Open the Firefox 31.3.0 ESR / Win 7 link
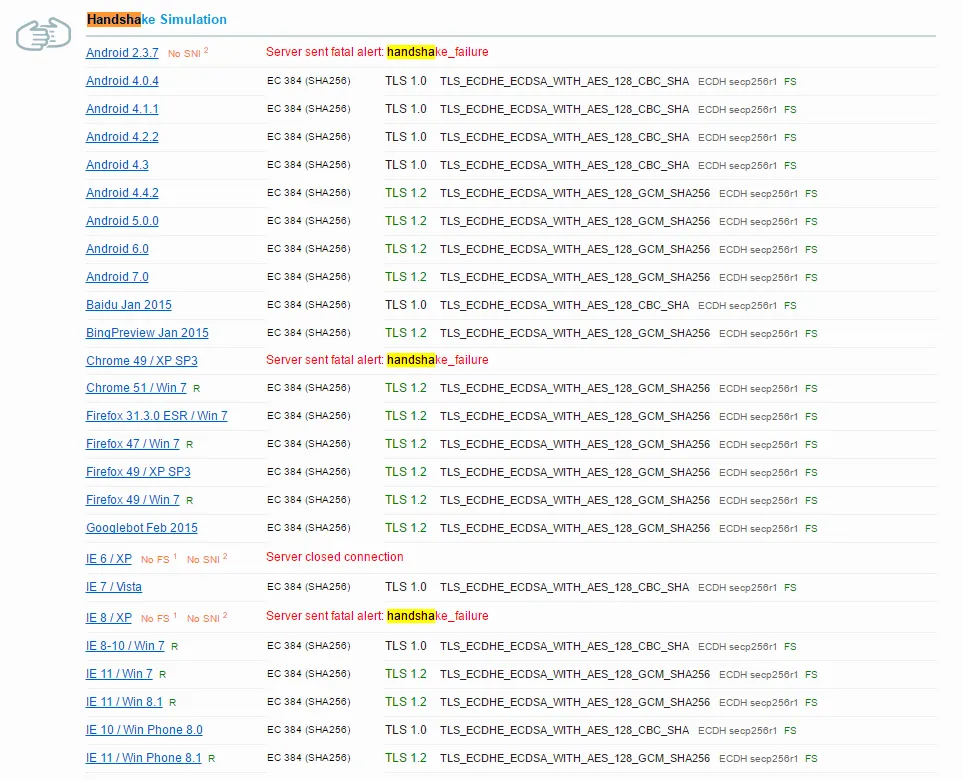Image resolution: width=963 pixels, height=781 pixels. click(x=157, y=416)
